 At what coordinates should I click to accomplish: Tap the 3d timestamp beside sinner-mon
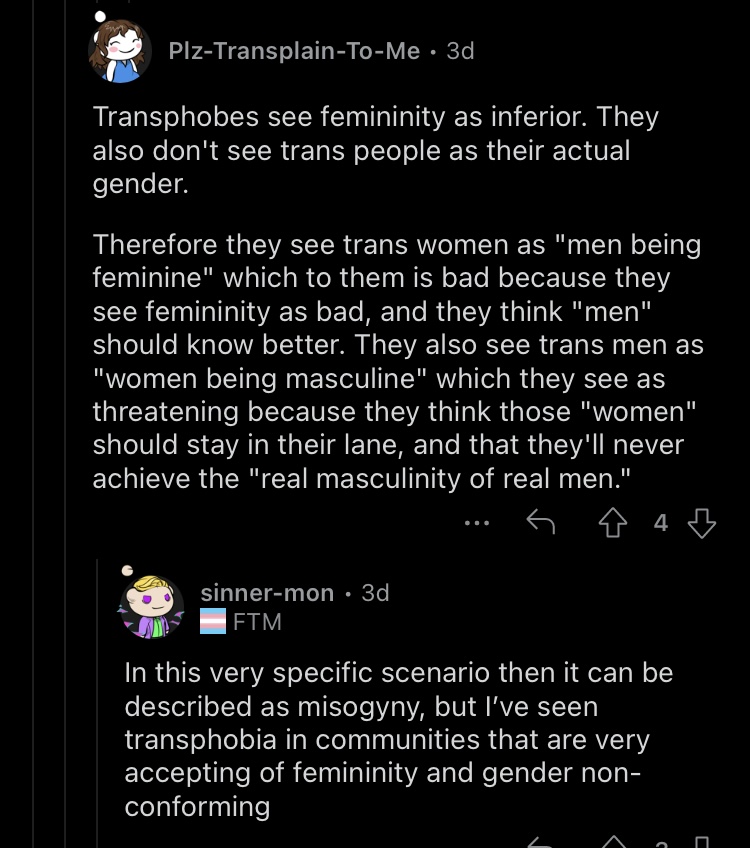tap(375, 593)
